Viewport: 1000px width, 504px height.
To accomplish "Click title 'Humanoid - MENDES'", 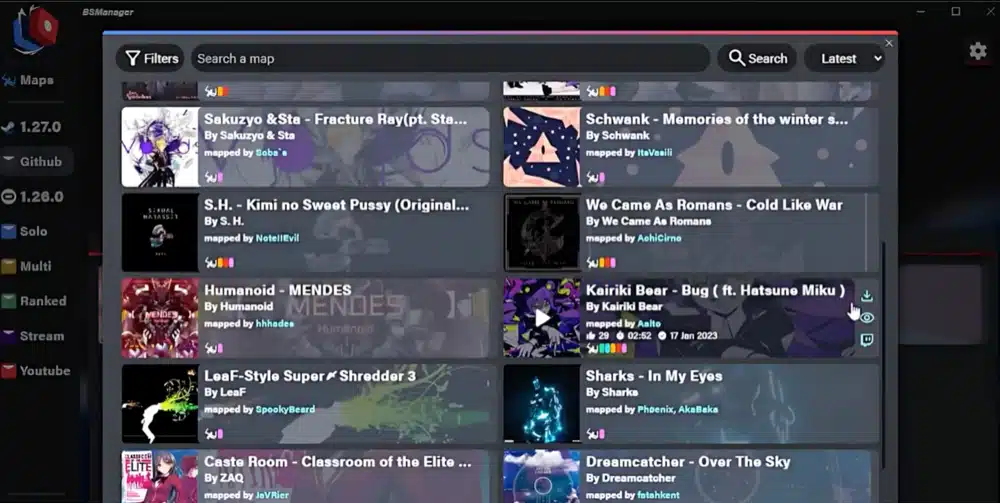I will pos(277,290).
